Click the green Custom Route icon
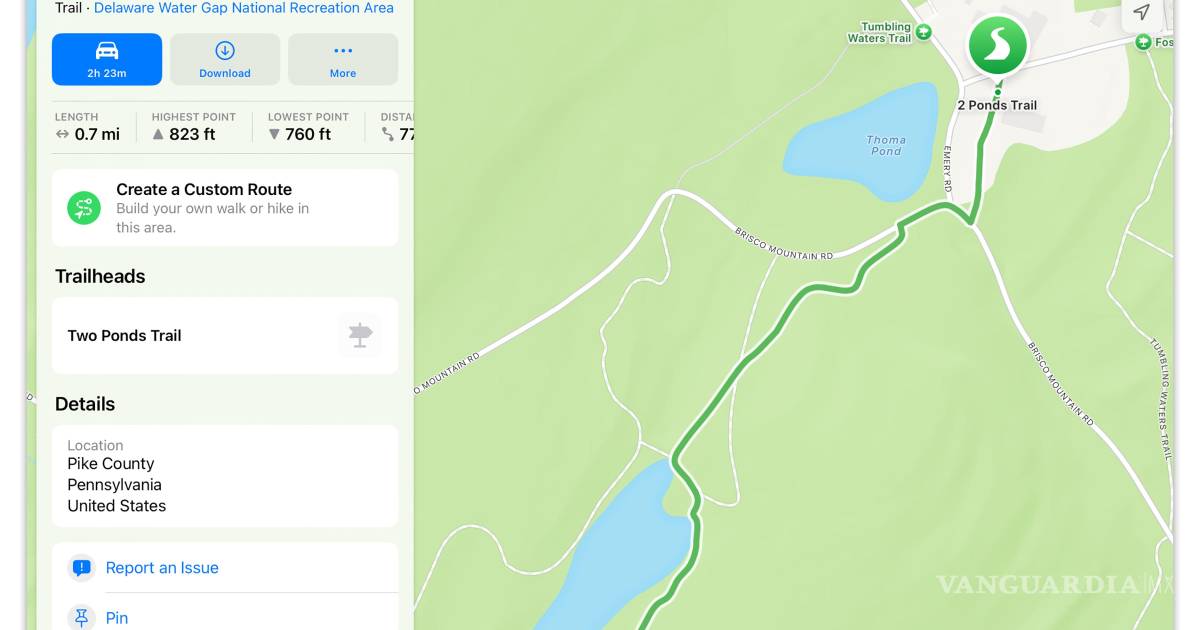1200x630 pixels. (84, 208)
